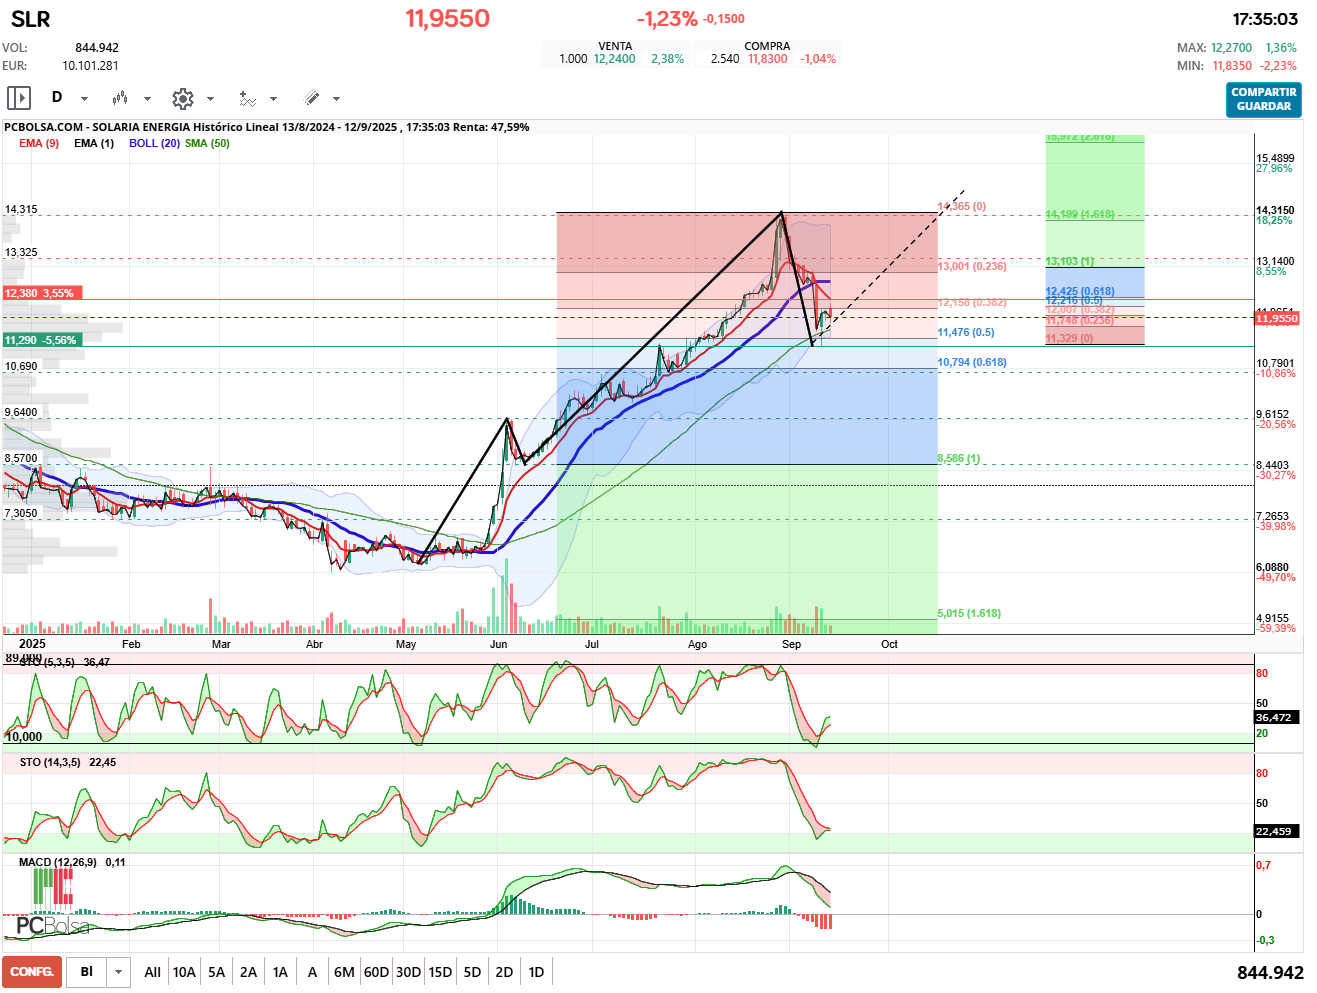Viewport: 1317px width, 993px height.
Task: Toggle the SMA (50) indicator label
Action: click(x=207, y=143)
